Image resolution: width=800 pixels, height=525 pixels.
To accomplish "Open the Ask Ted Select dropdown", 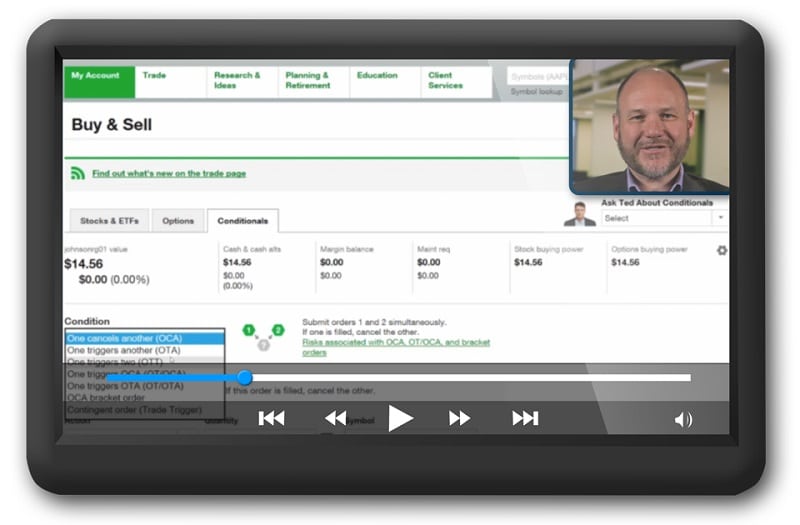I will pos(664,218).
